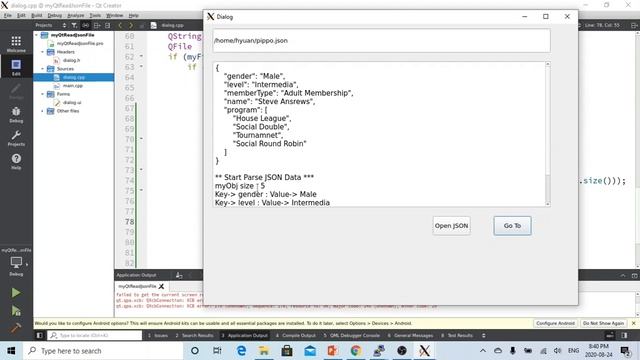This screenshot has width=640, height=360.
Task: Select main.cpp in project tree
Action: (x=73, y=86)
